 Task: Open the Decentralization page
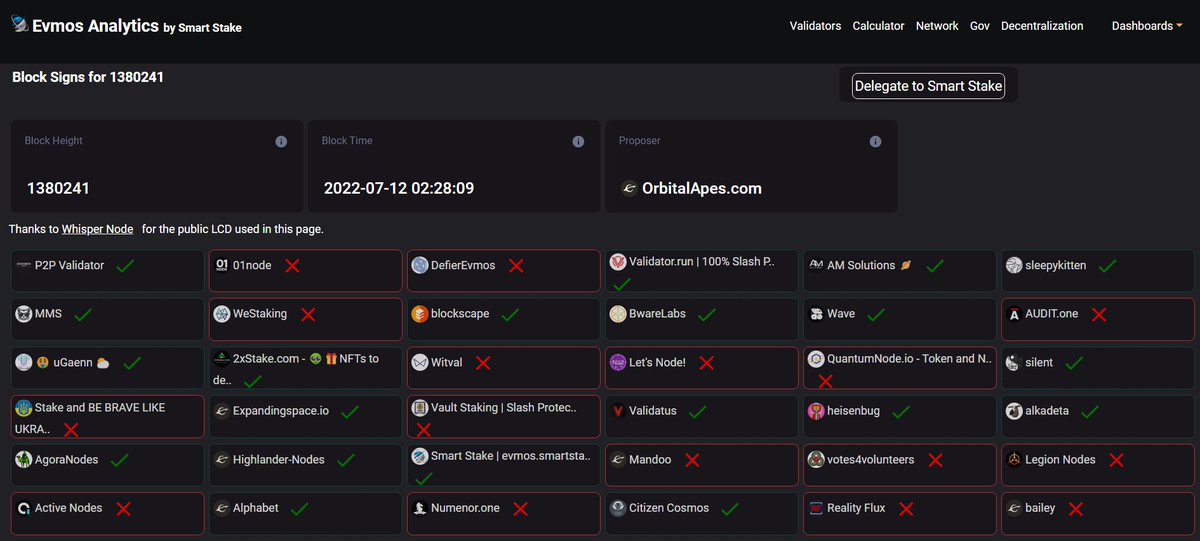coord(1042,26)
